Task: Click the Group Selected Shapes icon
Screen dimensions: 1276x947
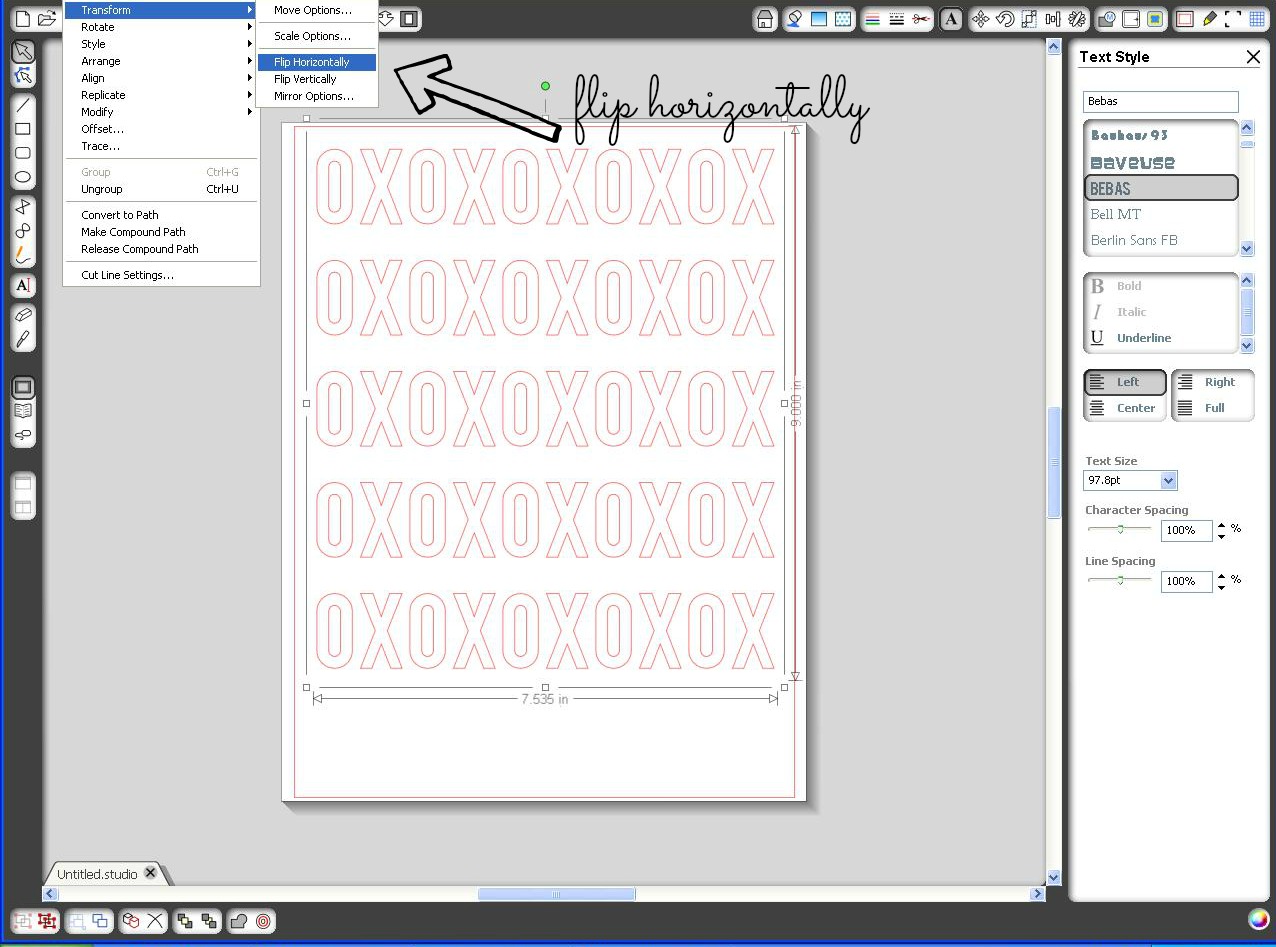Action: [x=23, y=921]
